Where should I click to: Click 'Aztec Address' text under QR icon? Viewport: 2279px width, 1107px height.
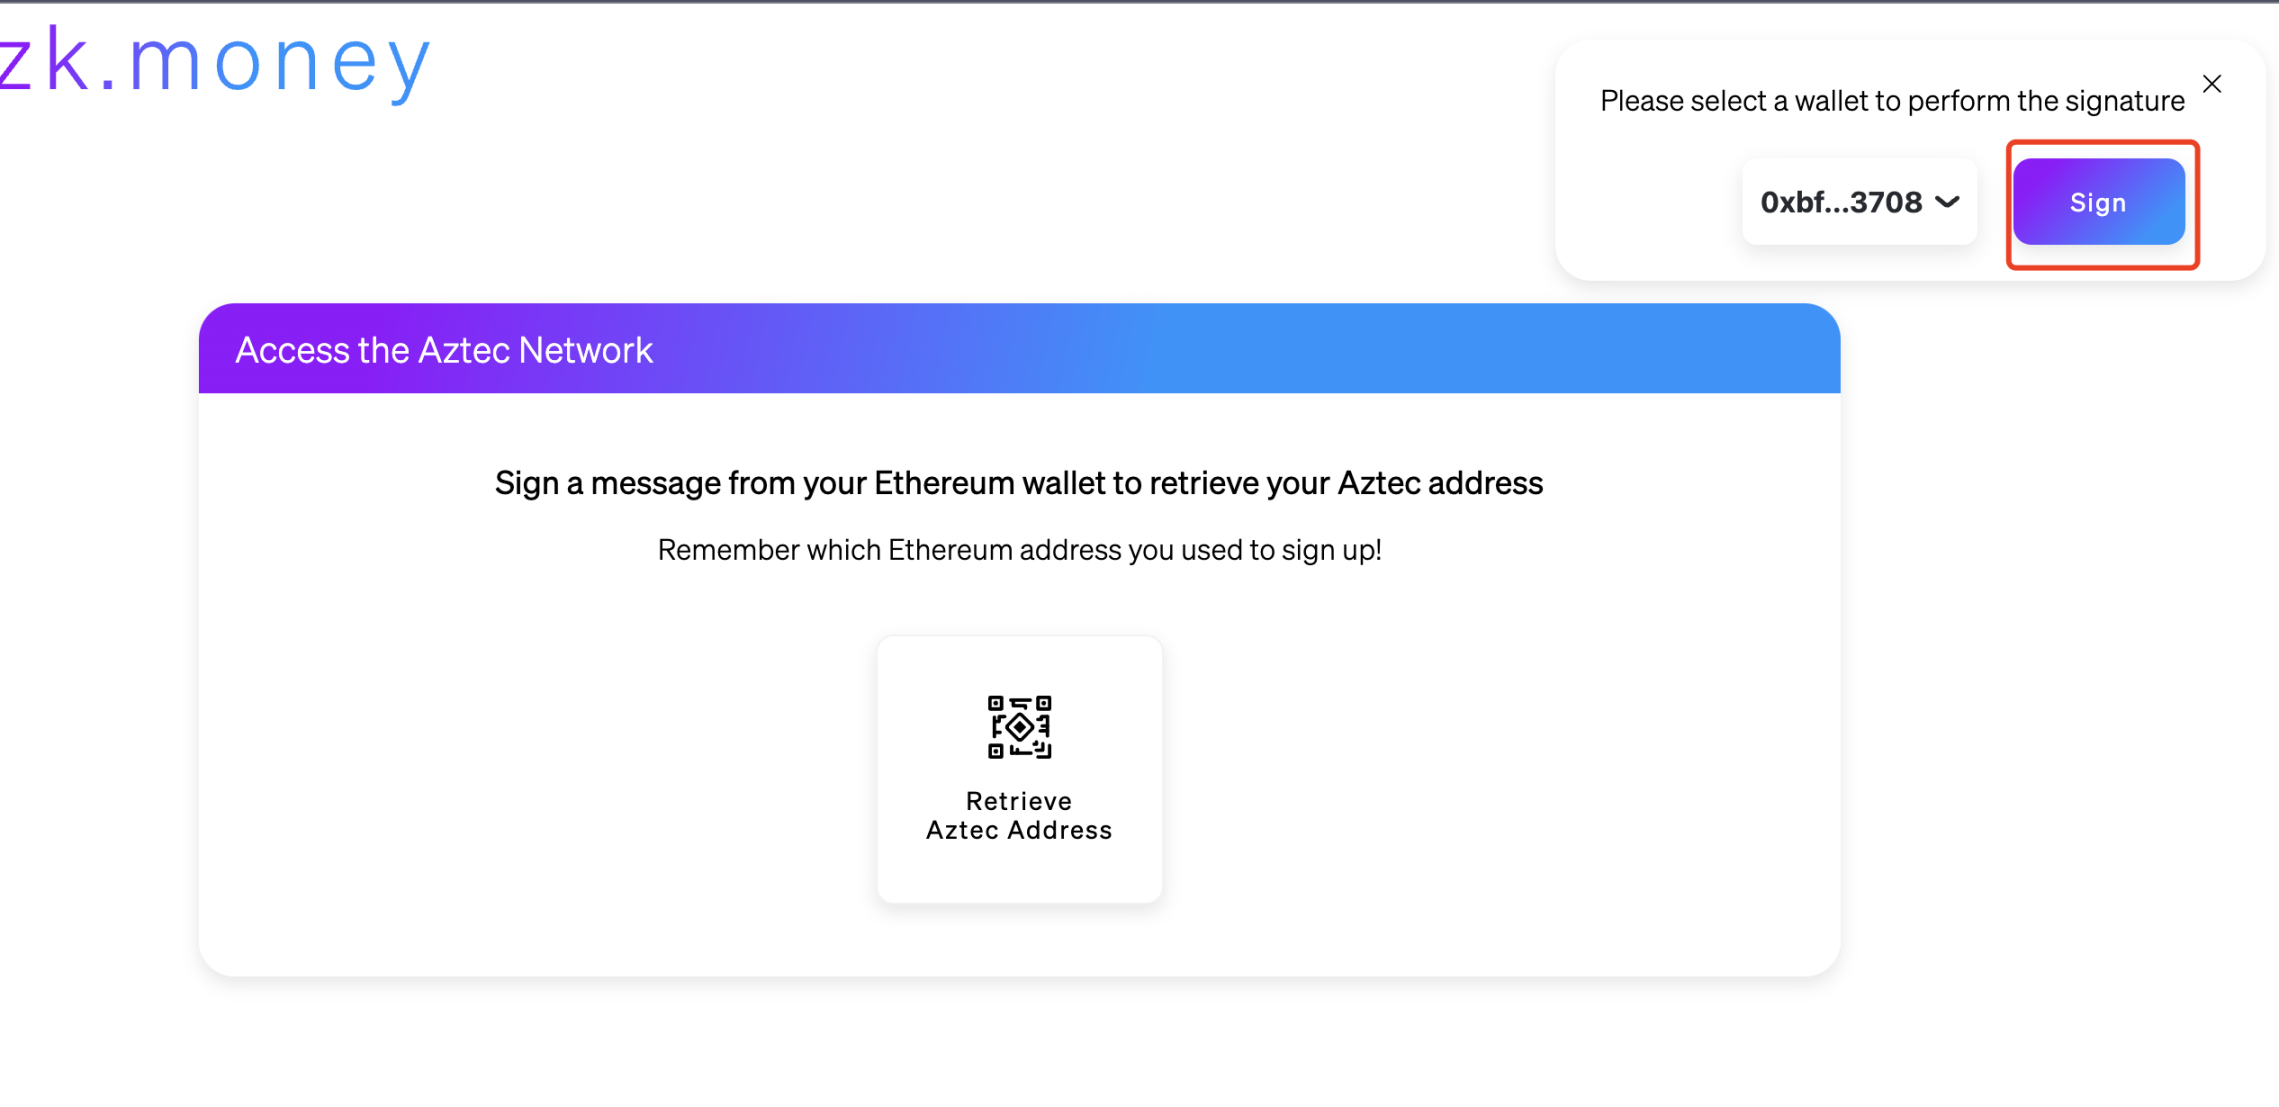coord(1019,830)
